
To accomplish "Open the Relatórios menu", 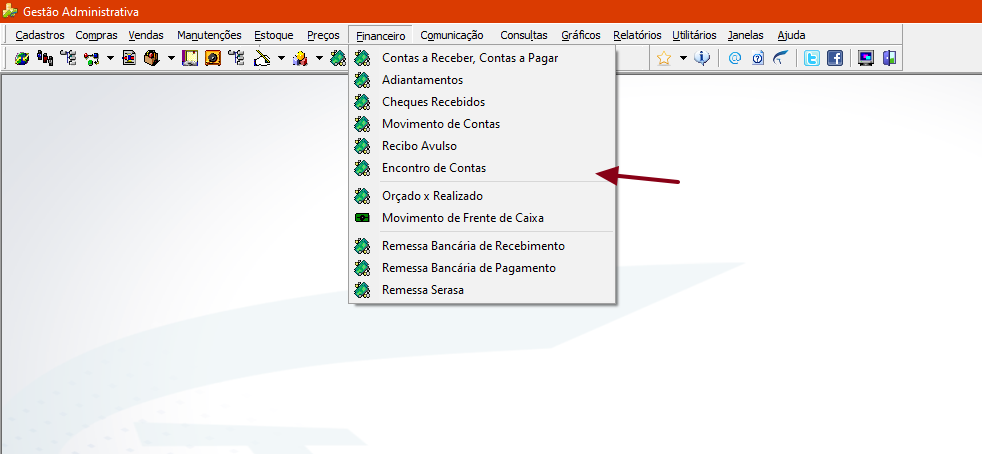I will (x=637, y=35).
